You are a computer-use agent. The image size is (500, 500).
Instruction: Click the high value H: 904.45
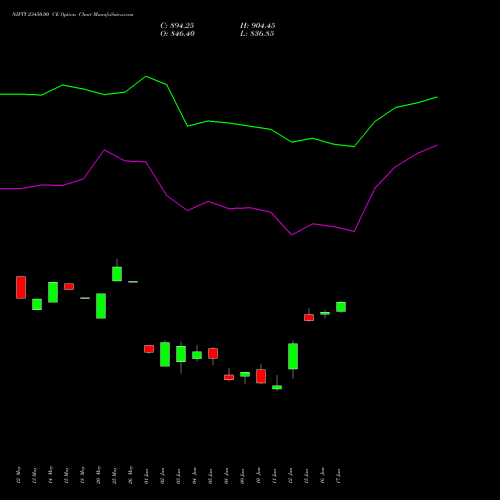(x=257, y=26)
